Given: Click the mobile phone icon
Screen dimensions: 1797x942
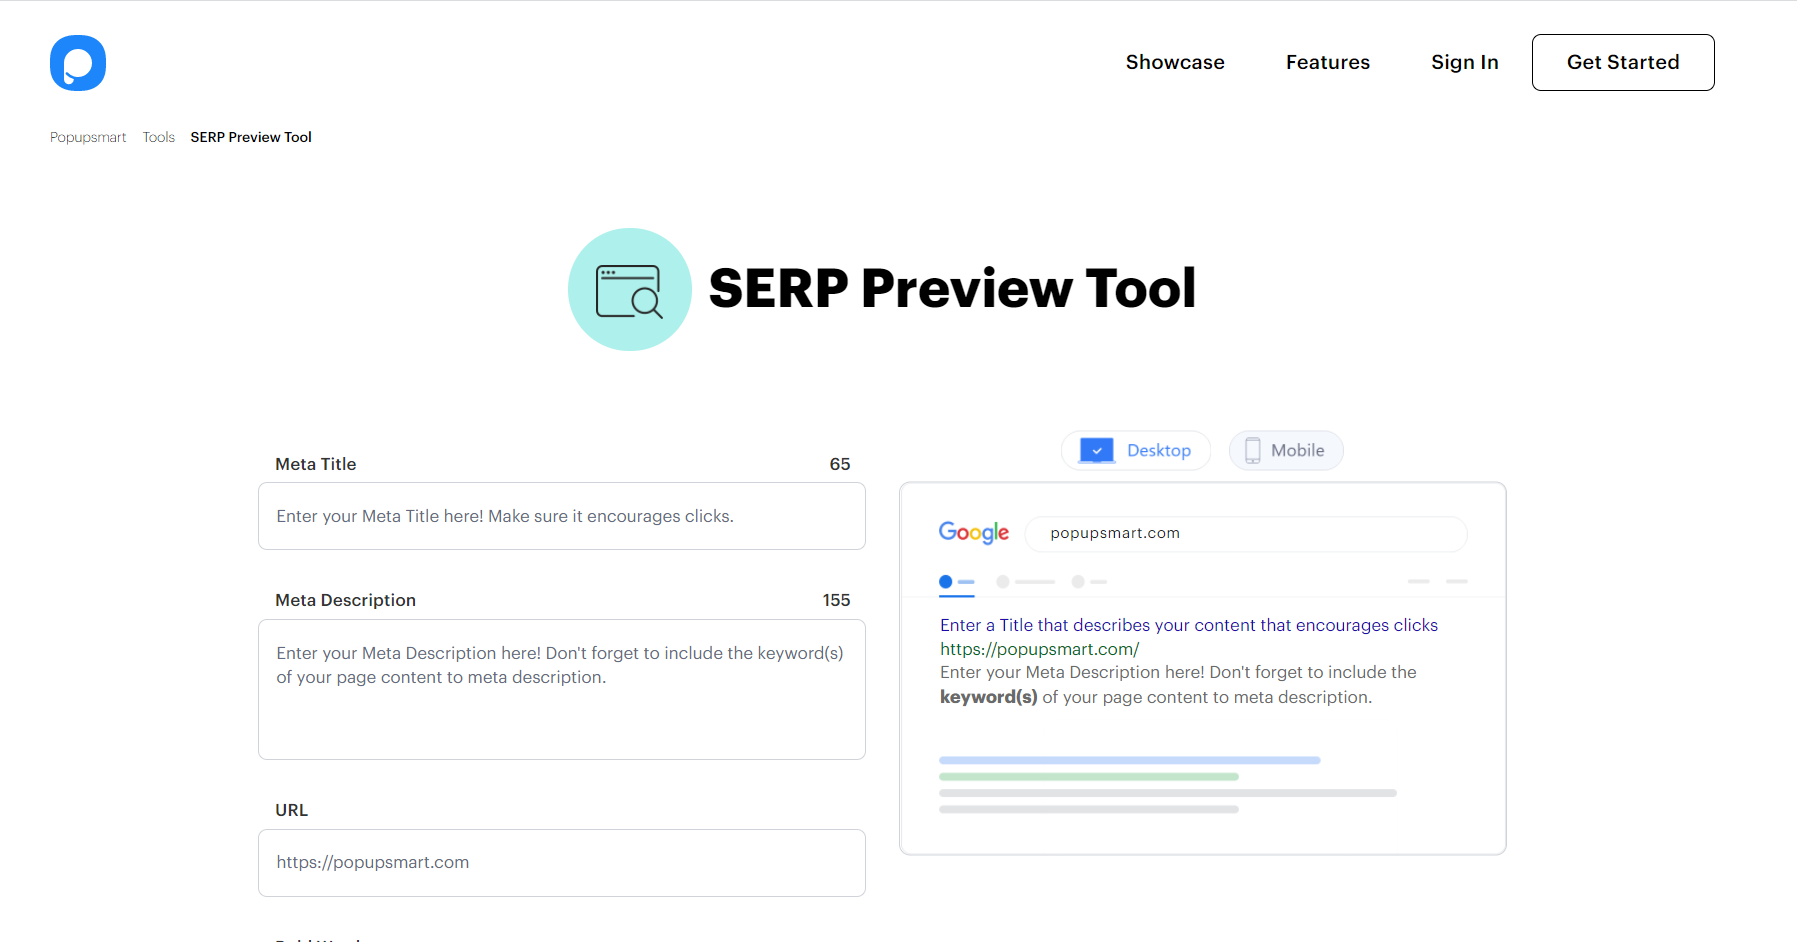Looking at the screenshot, I should (1252, 451).
